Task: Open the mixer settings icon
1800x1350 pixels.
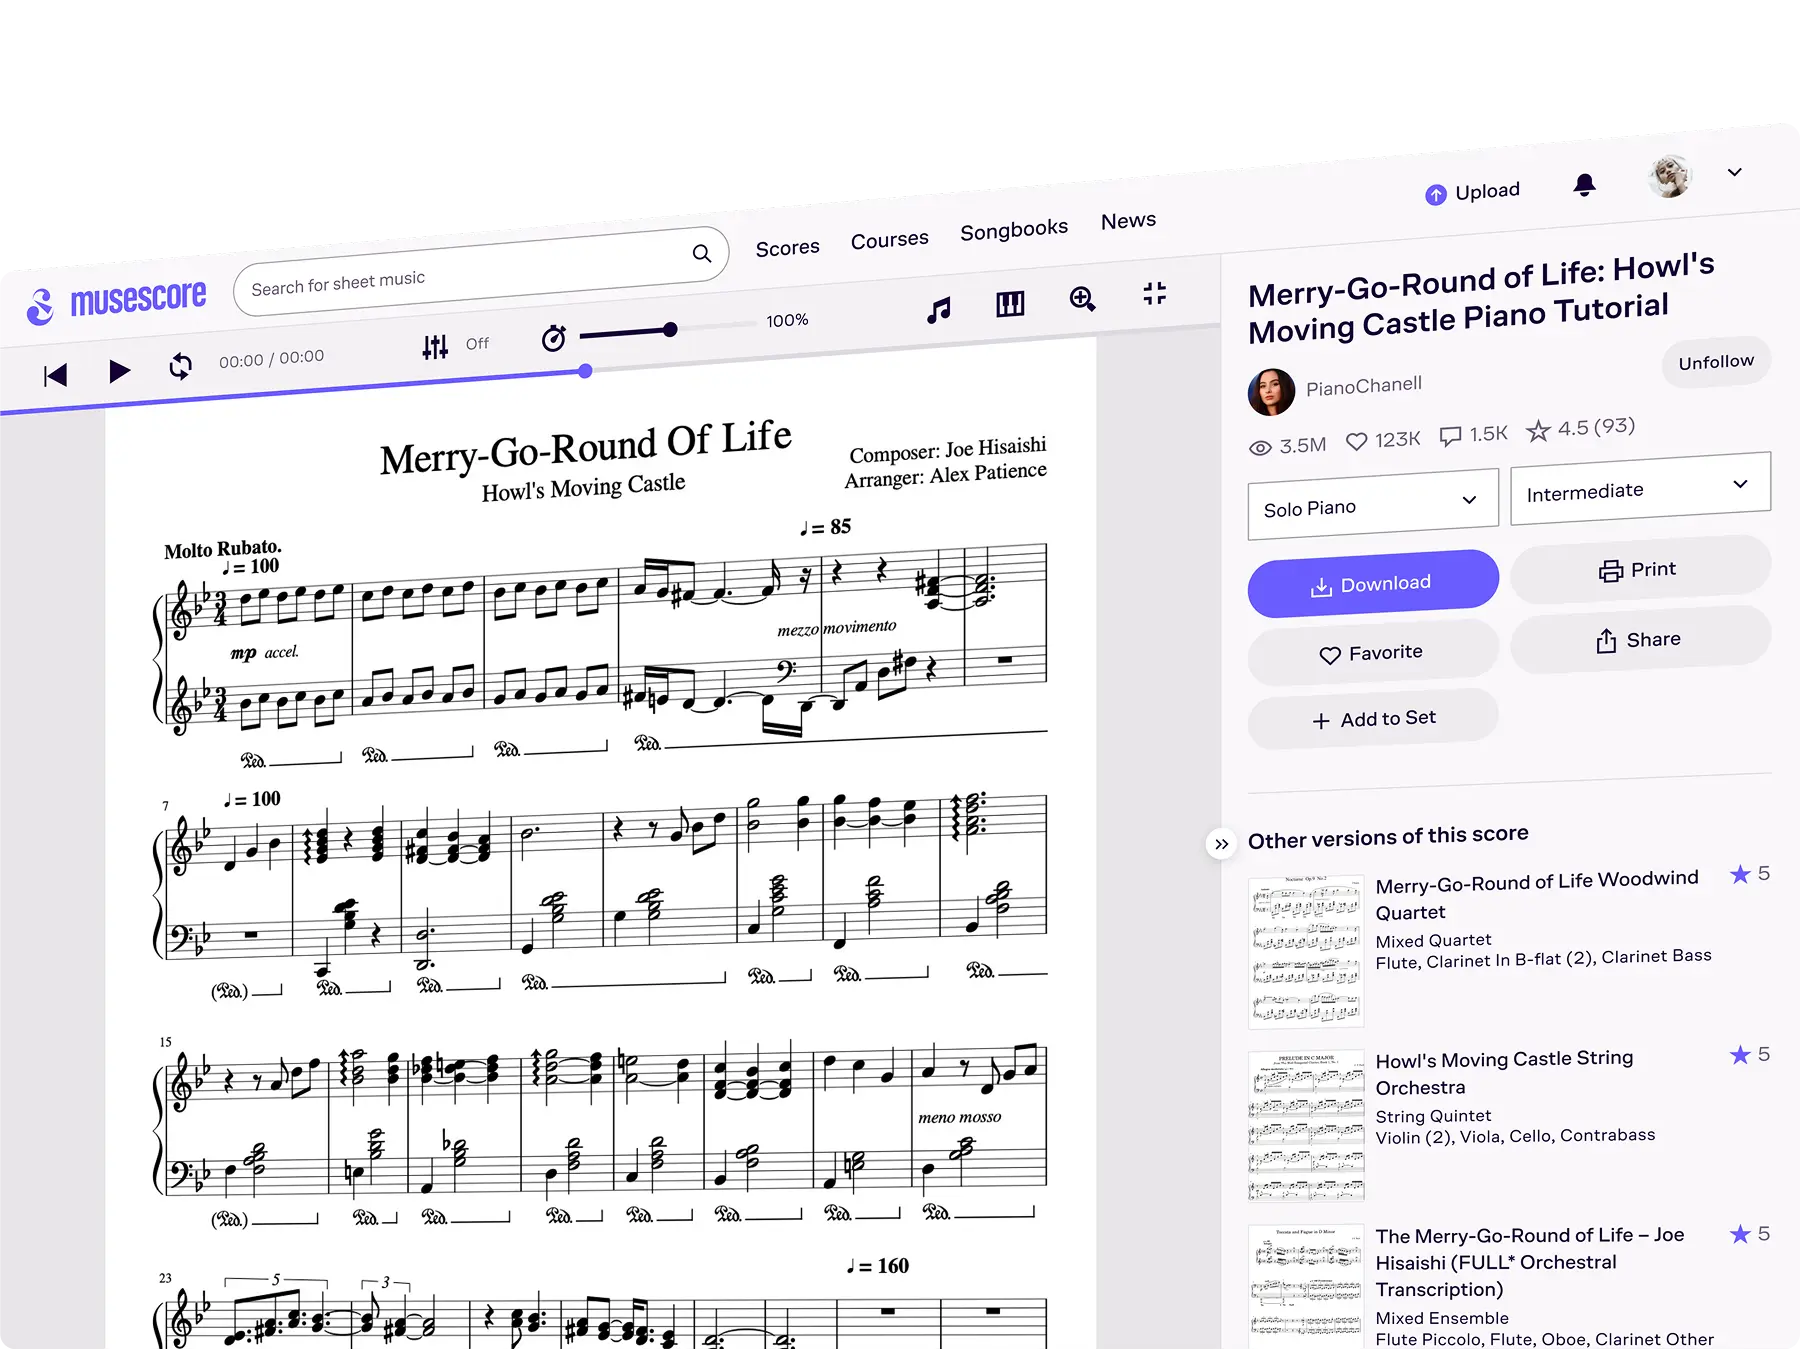Action: 434,344
